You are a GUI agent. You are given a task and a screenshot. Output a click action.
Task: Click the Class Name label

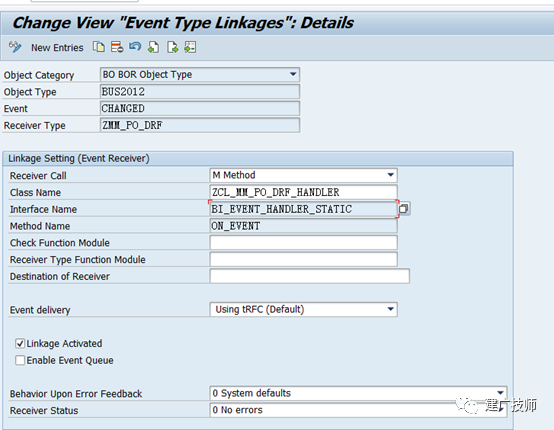pos(35,193)
